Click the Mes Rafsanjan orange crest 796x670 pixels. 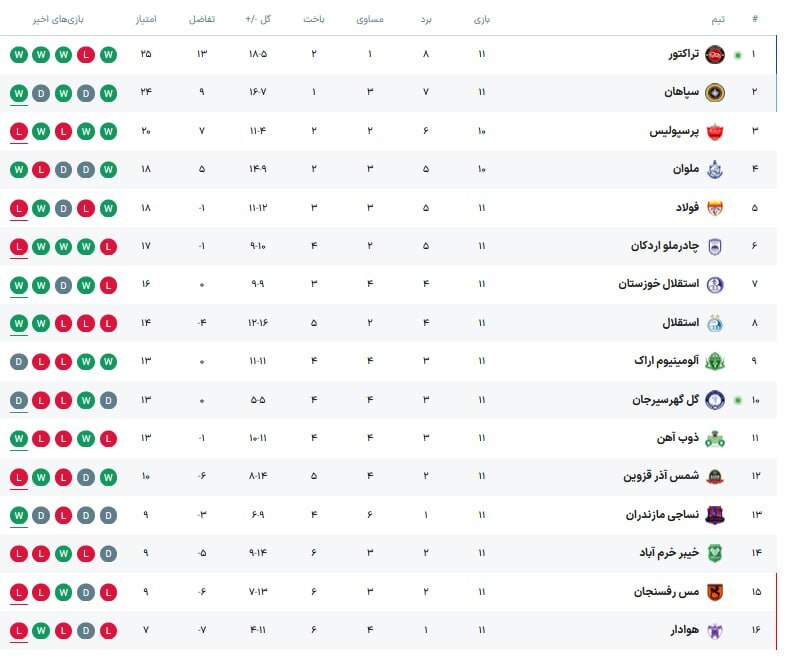pos(715,592)
